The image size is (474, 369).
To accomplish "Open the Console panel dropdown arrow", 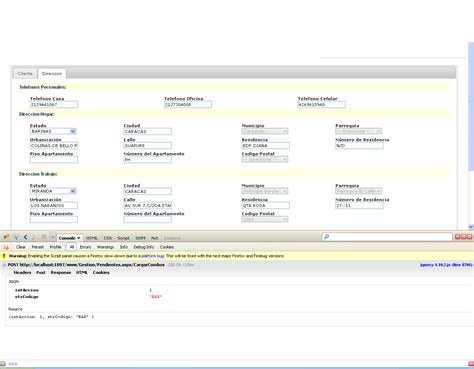I will [x=79, y=238].
